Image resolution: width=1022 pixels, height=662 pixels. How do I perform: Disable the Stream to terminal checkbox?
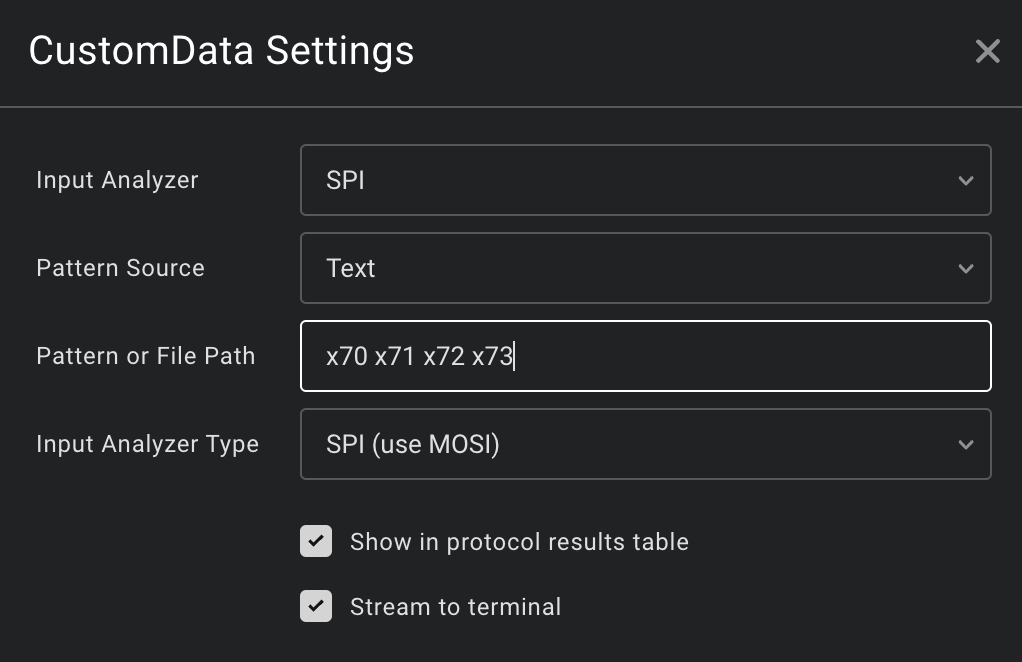[x=316, y=606]
